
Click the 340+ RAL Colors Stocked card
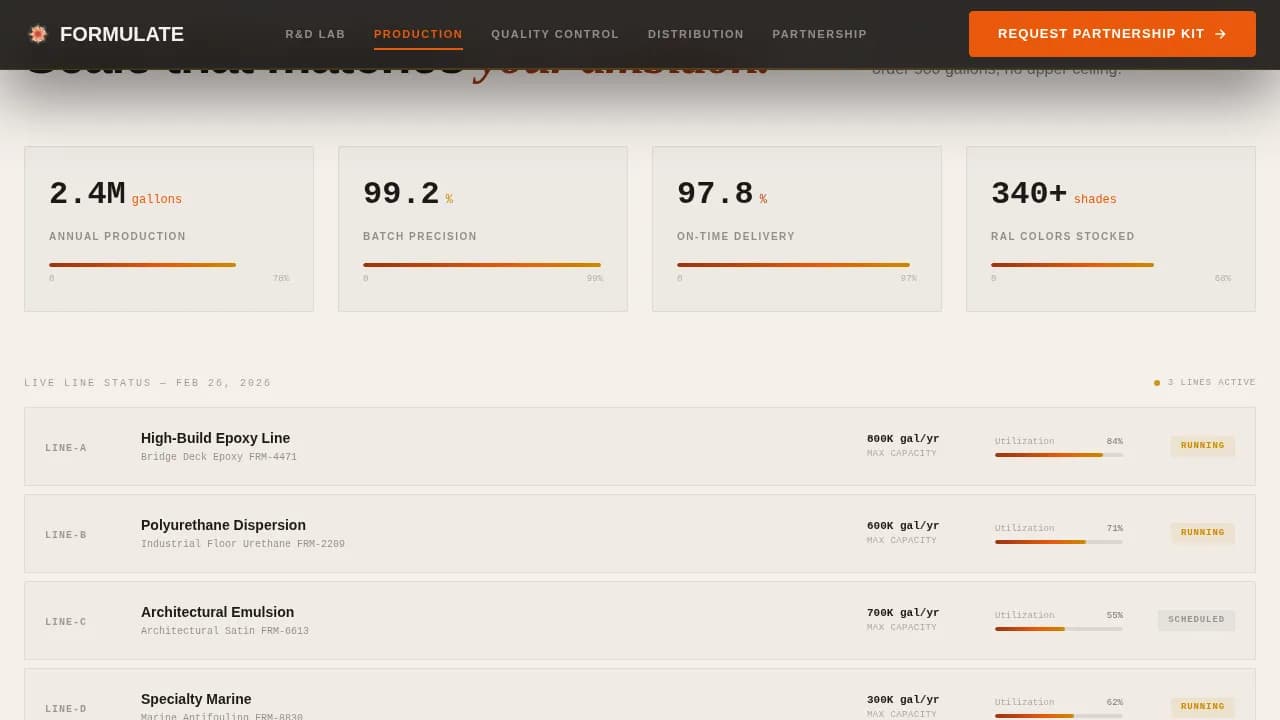click(1110, 229)
